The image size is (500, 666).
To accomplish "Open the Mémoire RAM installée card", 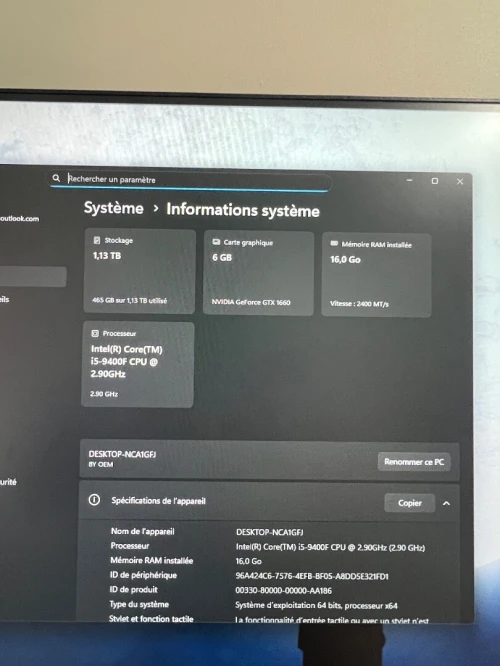I will tap(376, 275).
